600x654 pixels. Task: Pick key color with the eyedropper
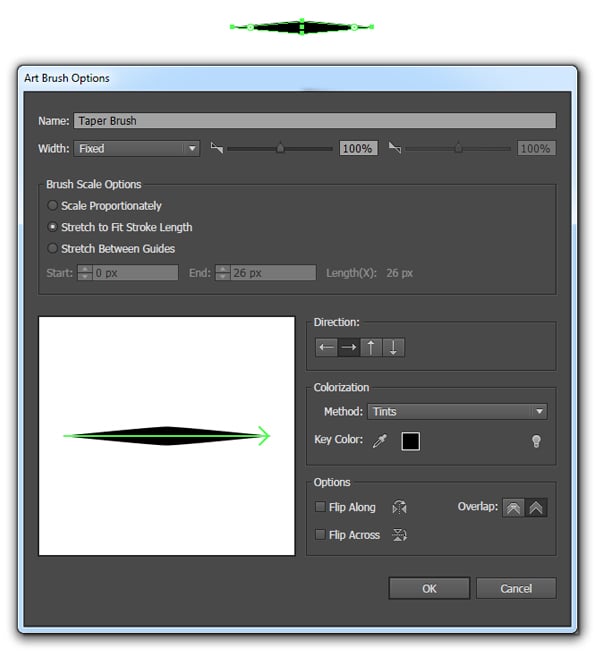click(380, 441)
